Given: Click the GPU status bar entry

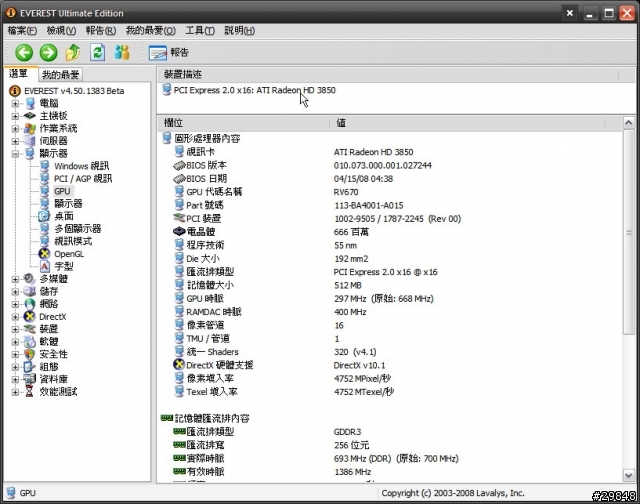Looking at the screenshot, I should 21,493.
